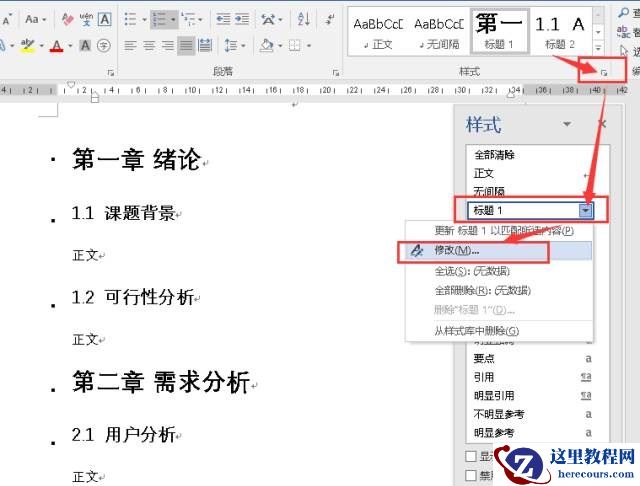Image resolution: width=640 pixels, height=486 pixels.
Task: Open the Font dialog launcher
Action: [111, 73]
